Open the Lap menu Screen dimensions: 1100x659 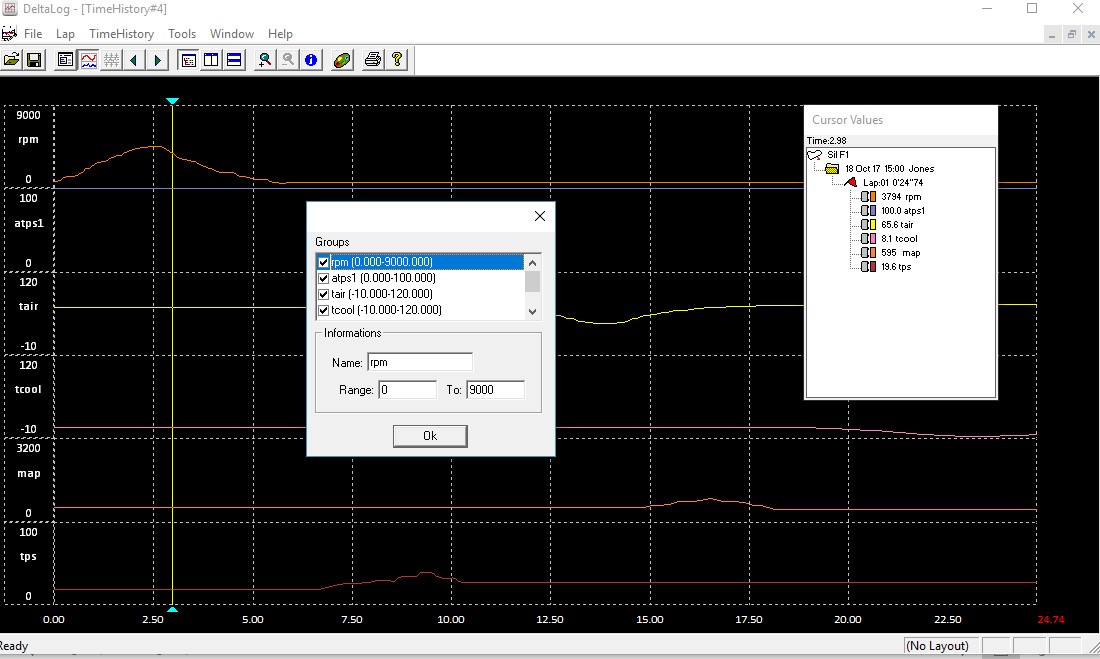click(x=65, y=34)
